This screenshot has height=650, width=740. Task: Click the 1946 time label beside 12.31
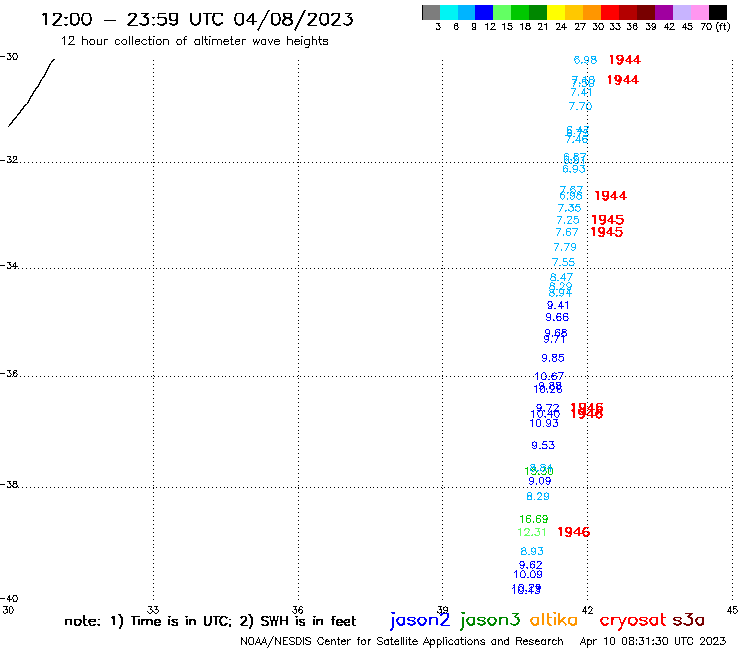coord(574,532)
